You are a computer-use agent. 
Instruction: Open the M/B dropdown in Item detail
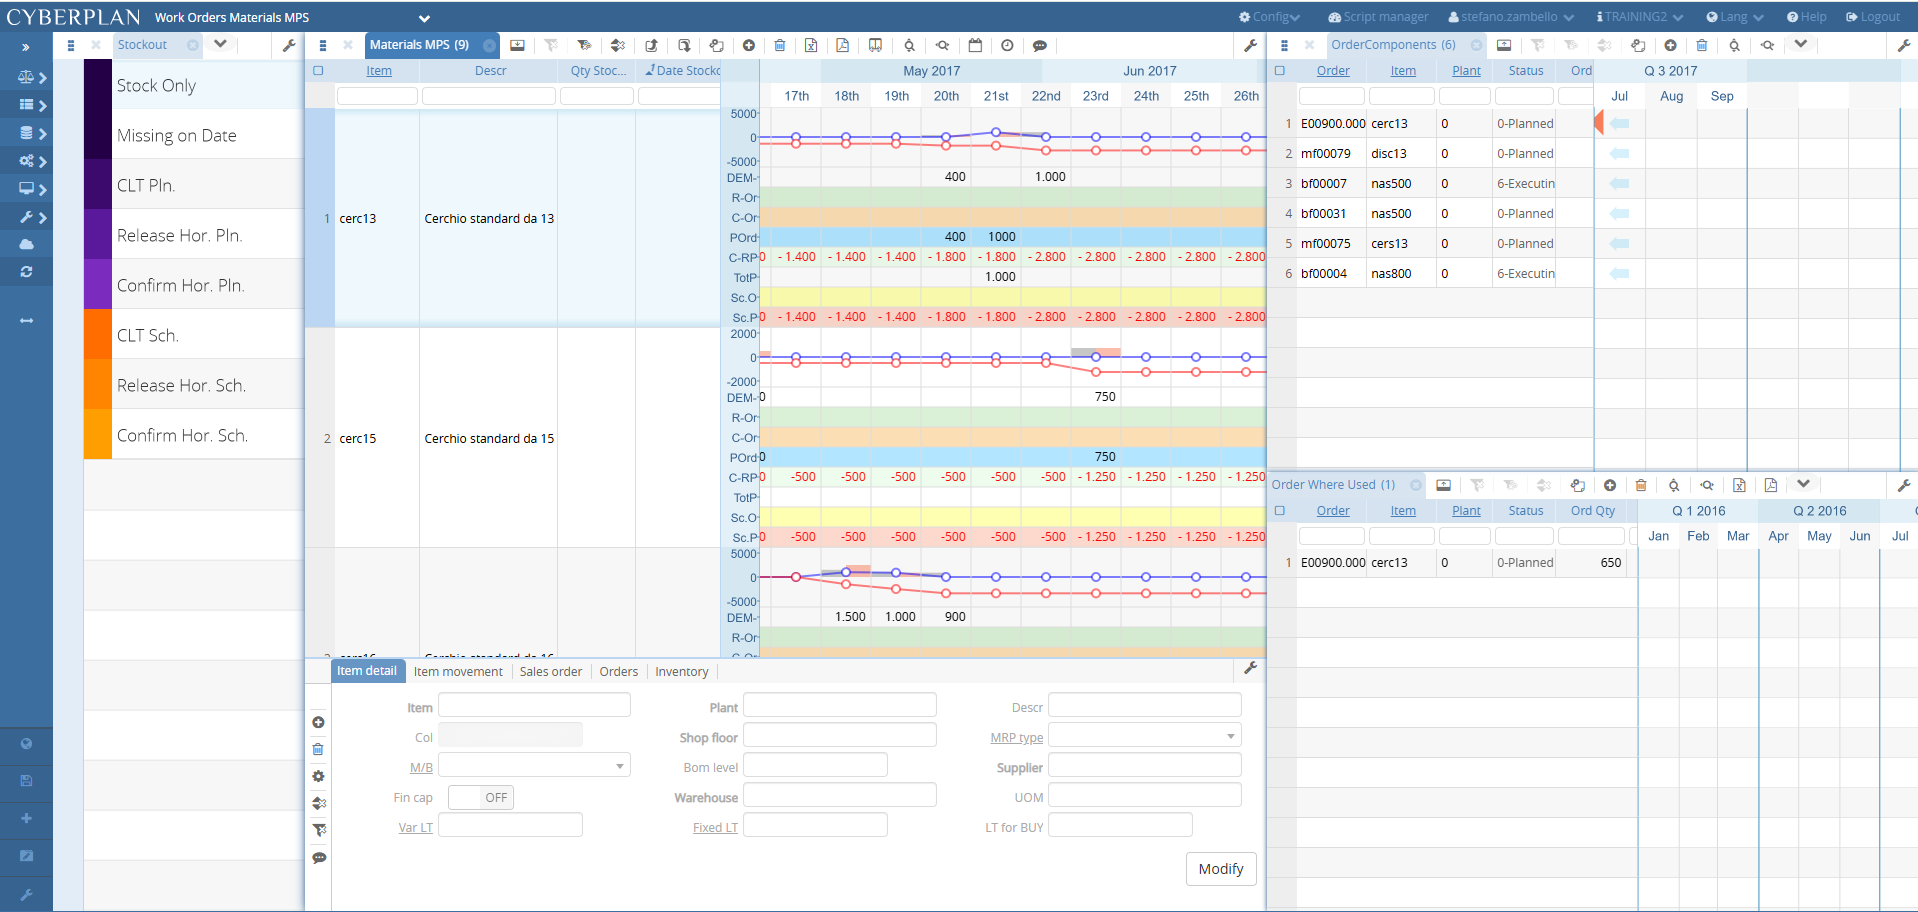pos(620,764)
